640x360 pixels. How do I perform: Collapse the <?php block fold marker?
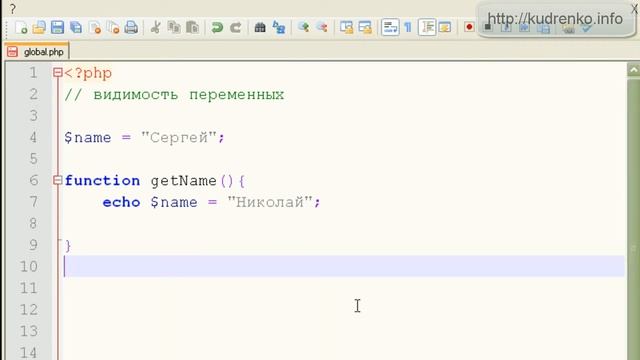58,73
